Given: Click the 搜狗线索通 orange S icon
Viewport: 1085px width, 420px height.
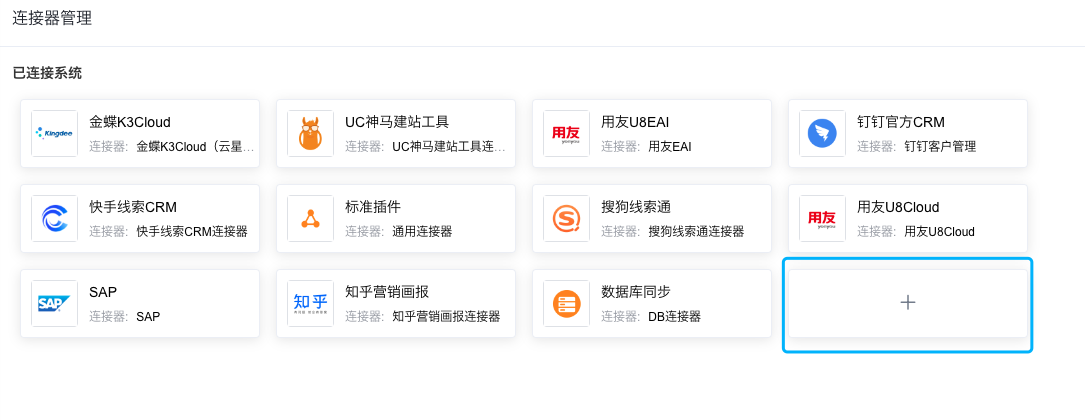Looking at the screenshot, I should click(567, 219).
